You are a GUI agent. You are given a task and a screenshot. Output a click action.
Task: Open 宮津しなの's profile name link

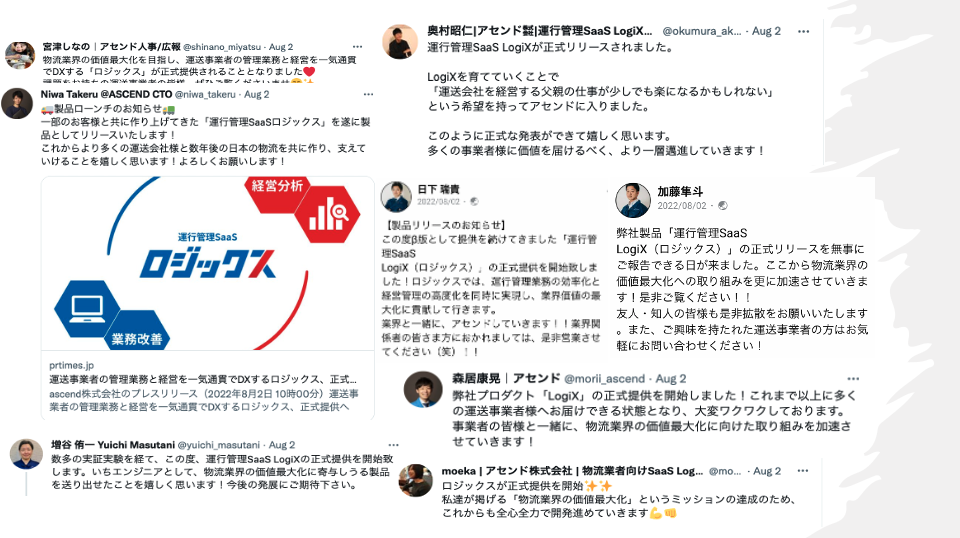click(111, 47)
